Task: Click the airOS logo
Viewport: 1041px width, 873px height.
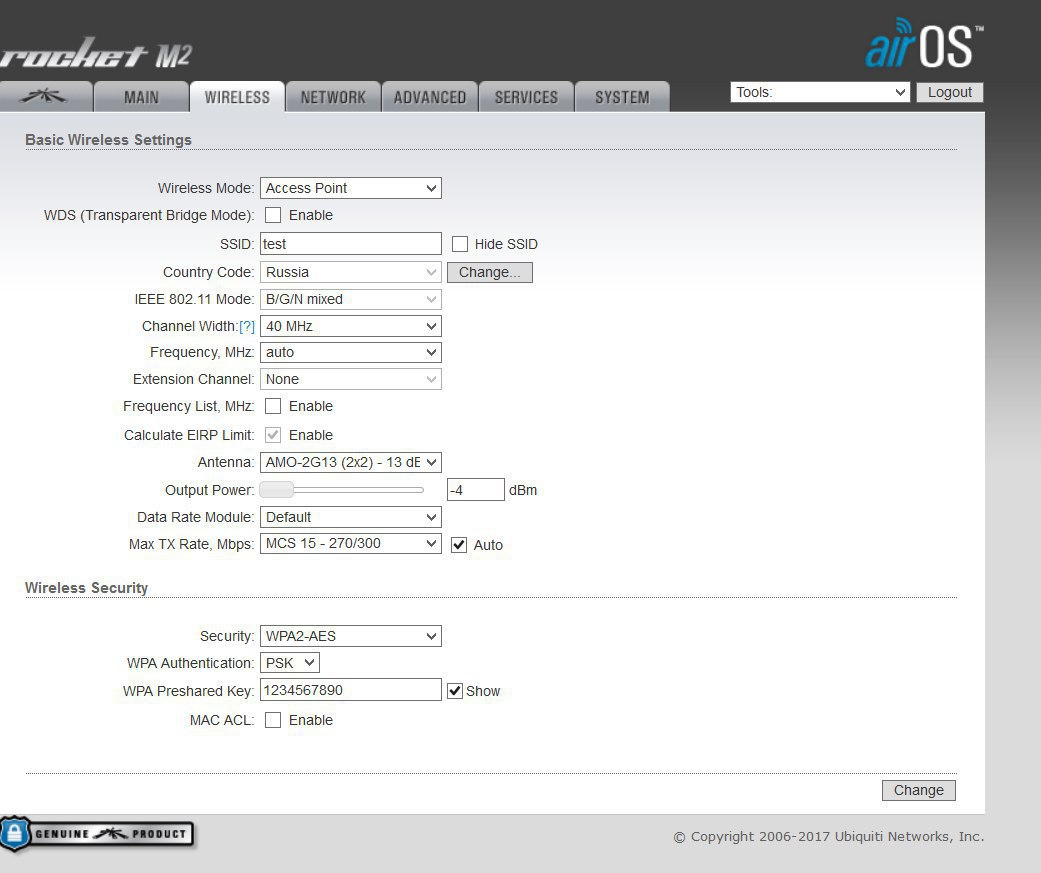Action: pyautogui.click(x=924, y=44)
